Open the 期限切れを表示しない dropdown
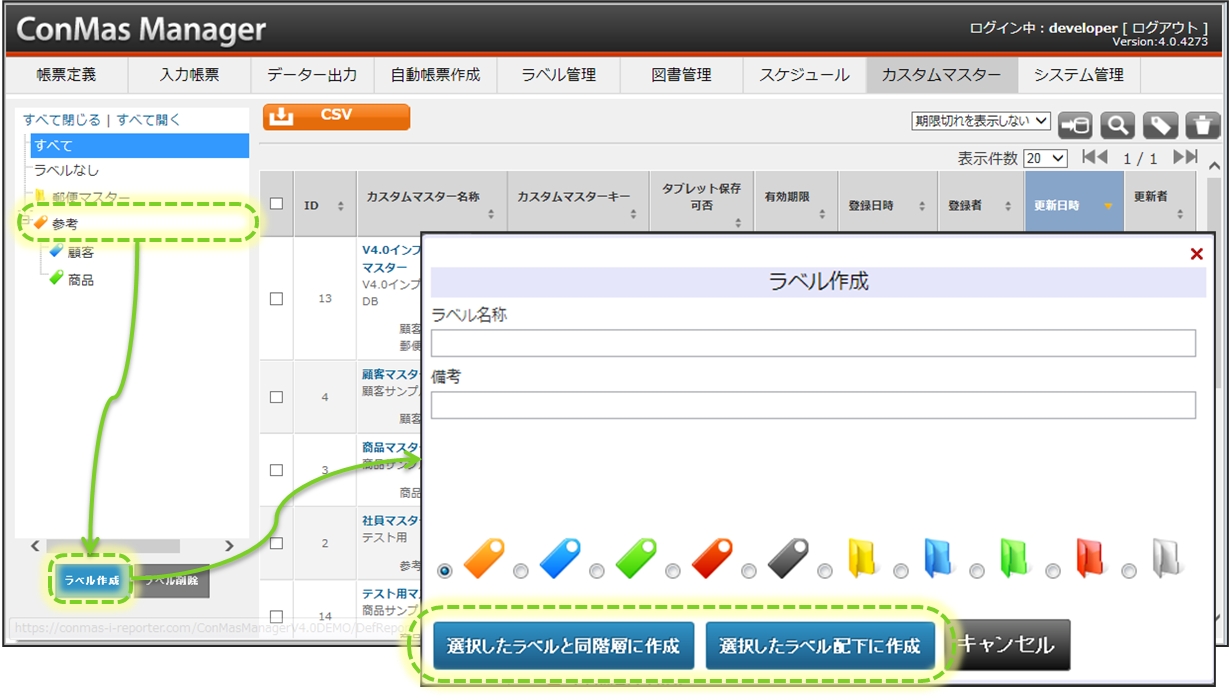Screen dimensions: 1229x700 tap(980, 121)
